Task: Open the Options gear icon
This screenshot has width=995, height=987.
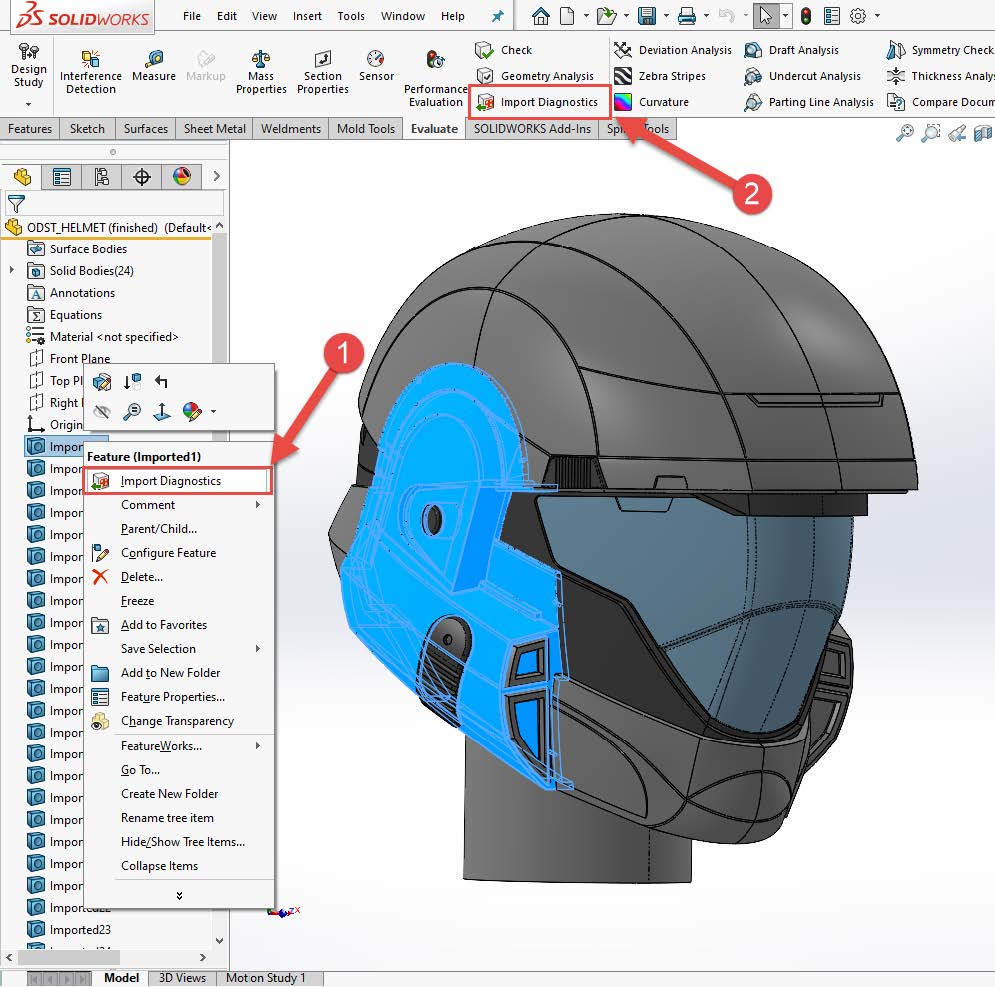Action: click(858, 16)
